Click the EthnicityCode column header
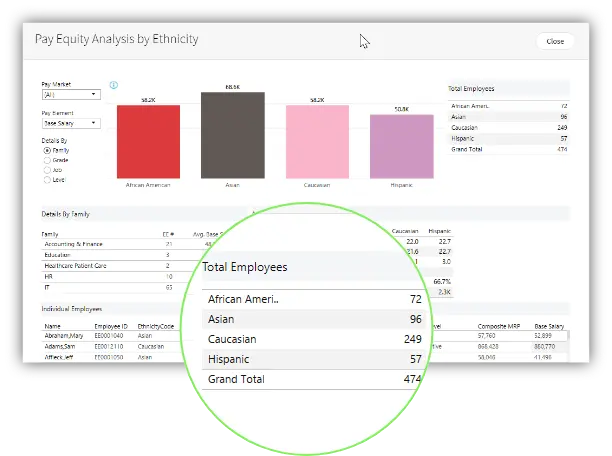 [x=155, y=324]
